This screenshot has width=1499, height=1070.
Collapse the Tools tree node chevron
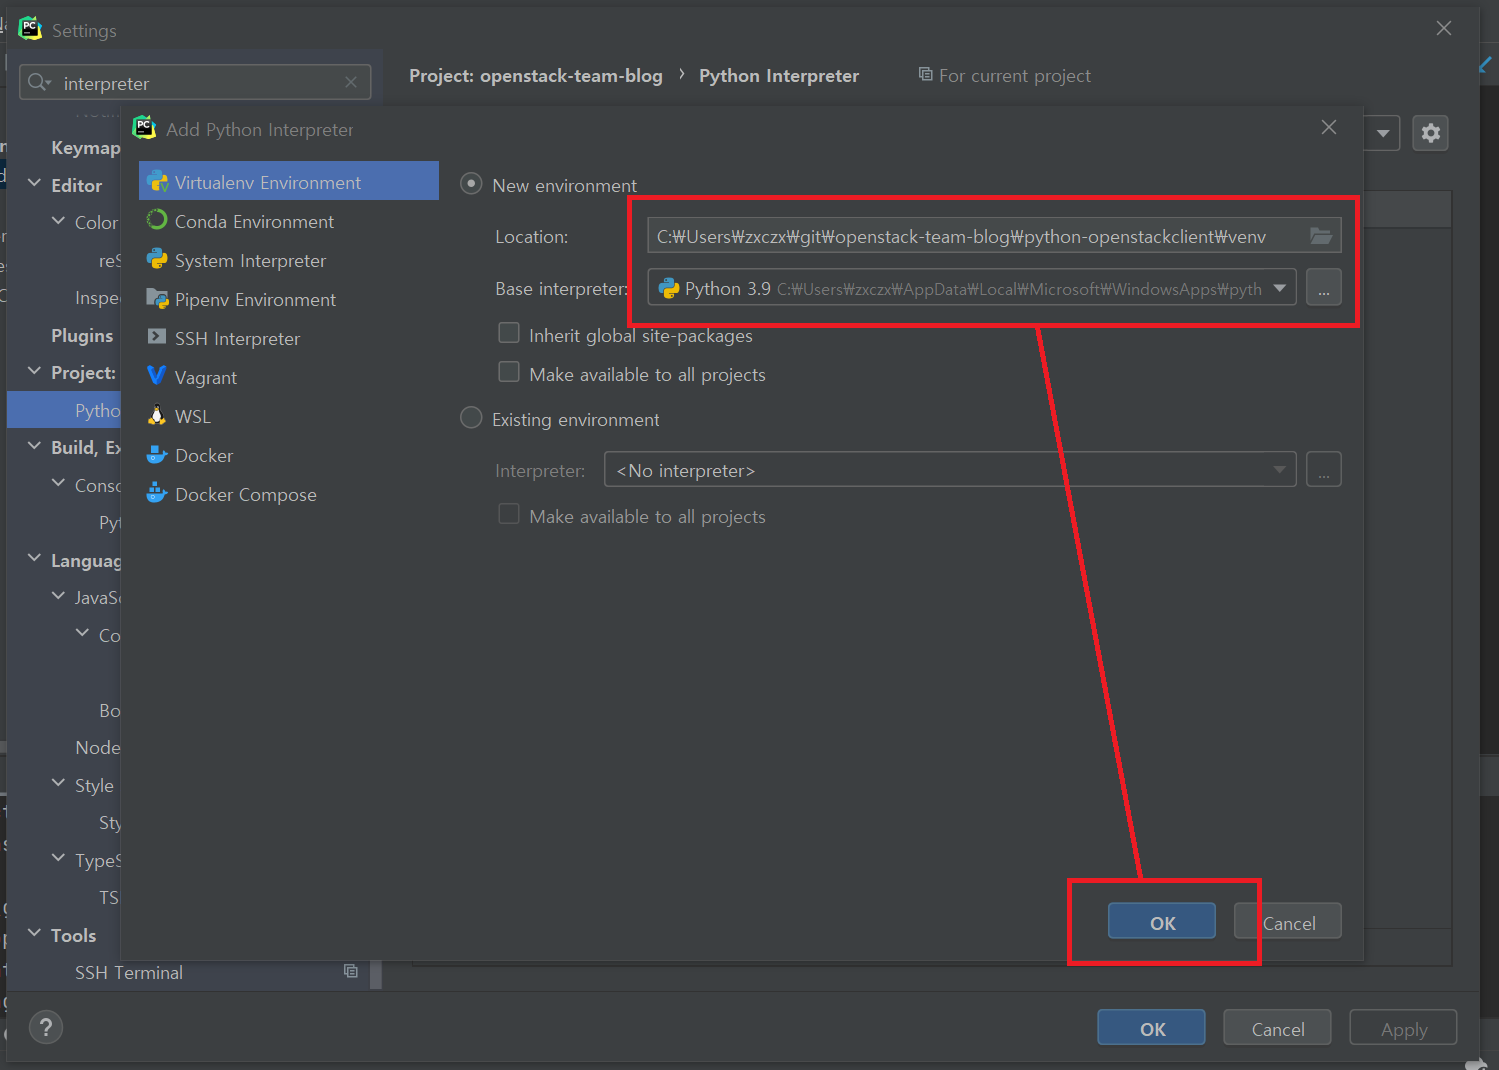point(35,934)
